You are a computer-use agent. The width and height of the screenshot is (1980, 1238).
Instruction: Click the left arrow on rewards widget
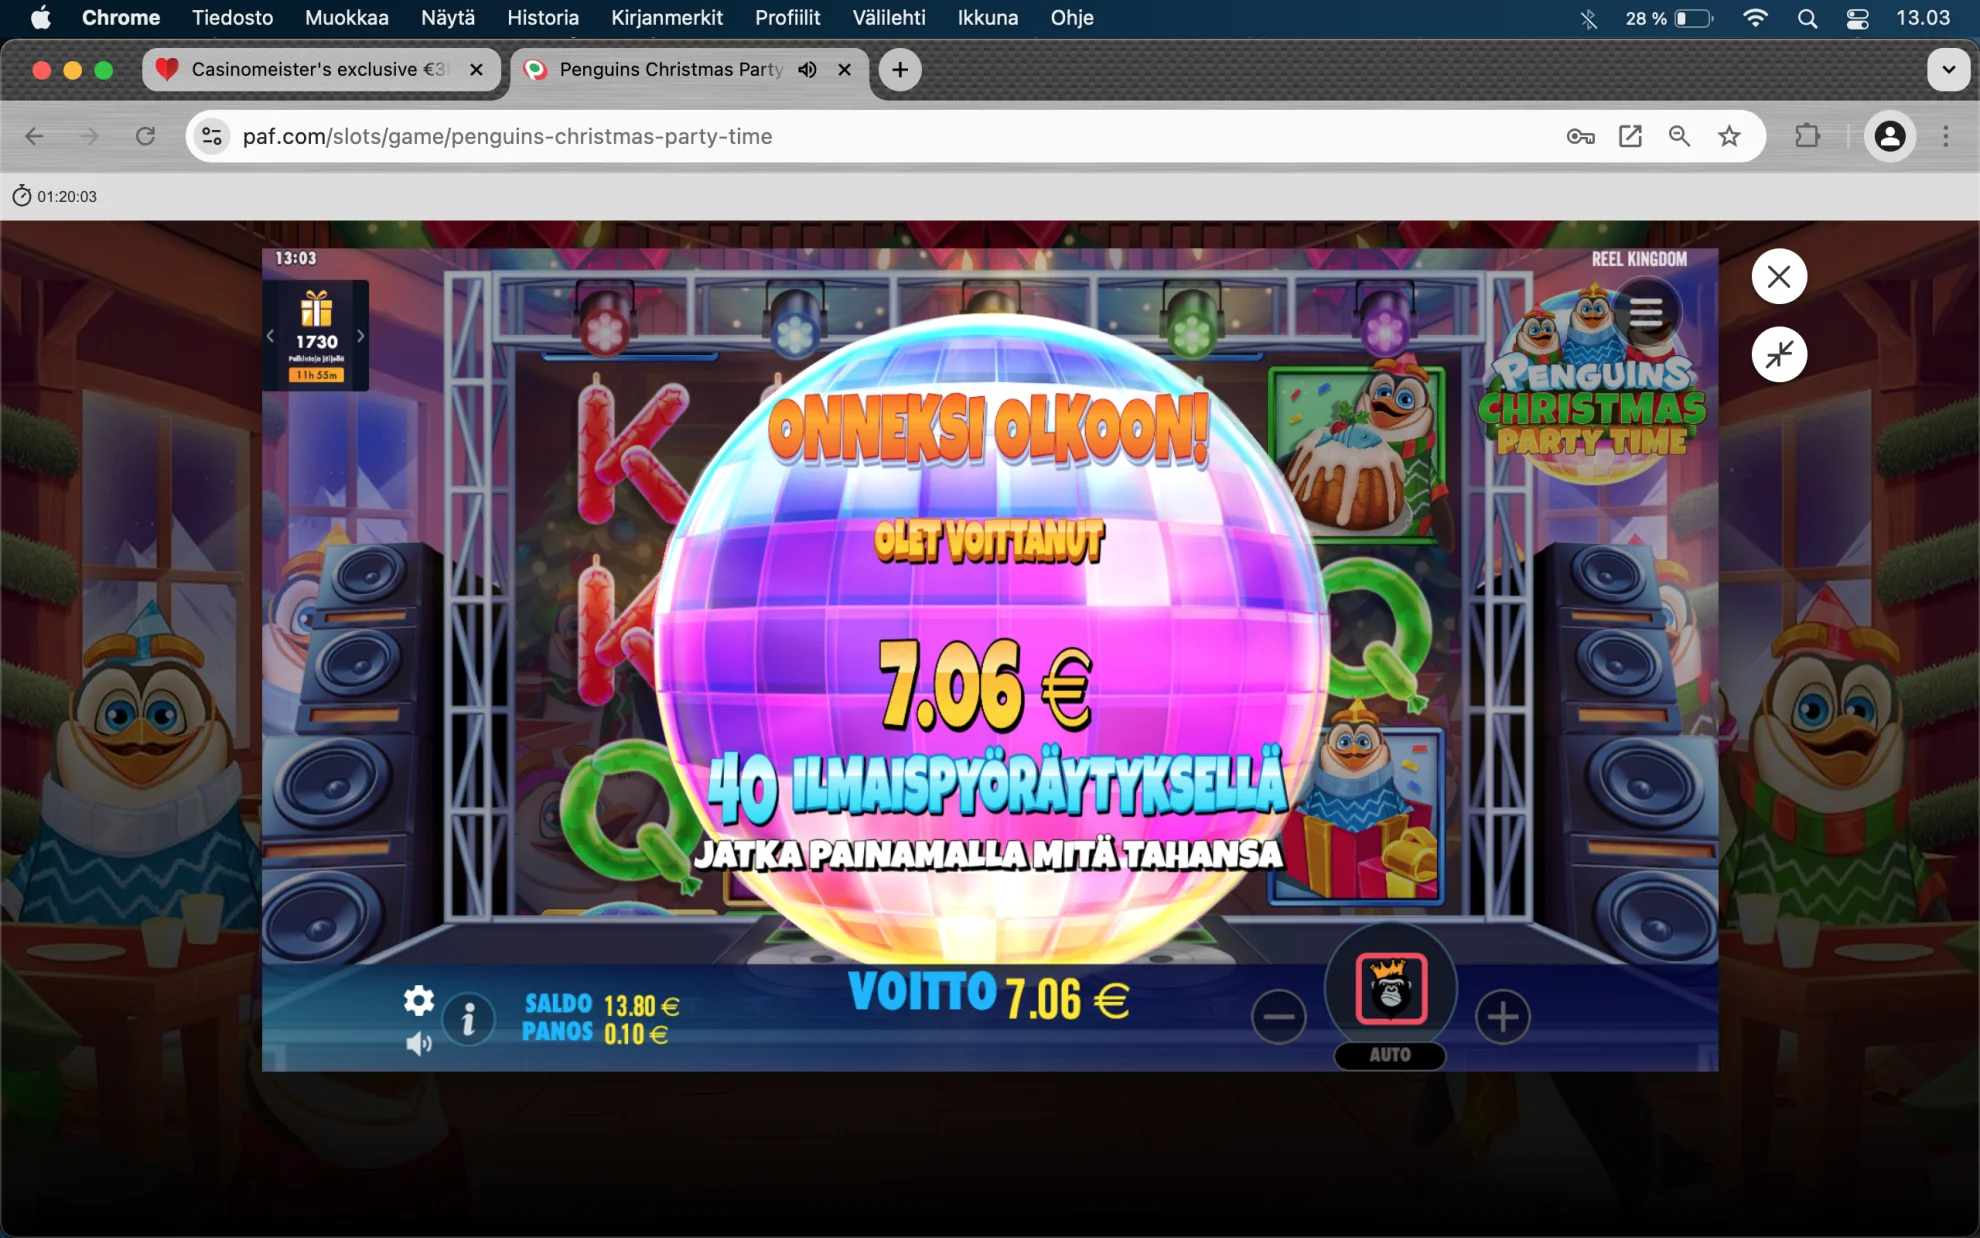point(270,336)
